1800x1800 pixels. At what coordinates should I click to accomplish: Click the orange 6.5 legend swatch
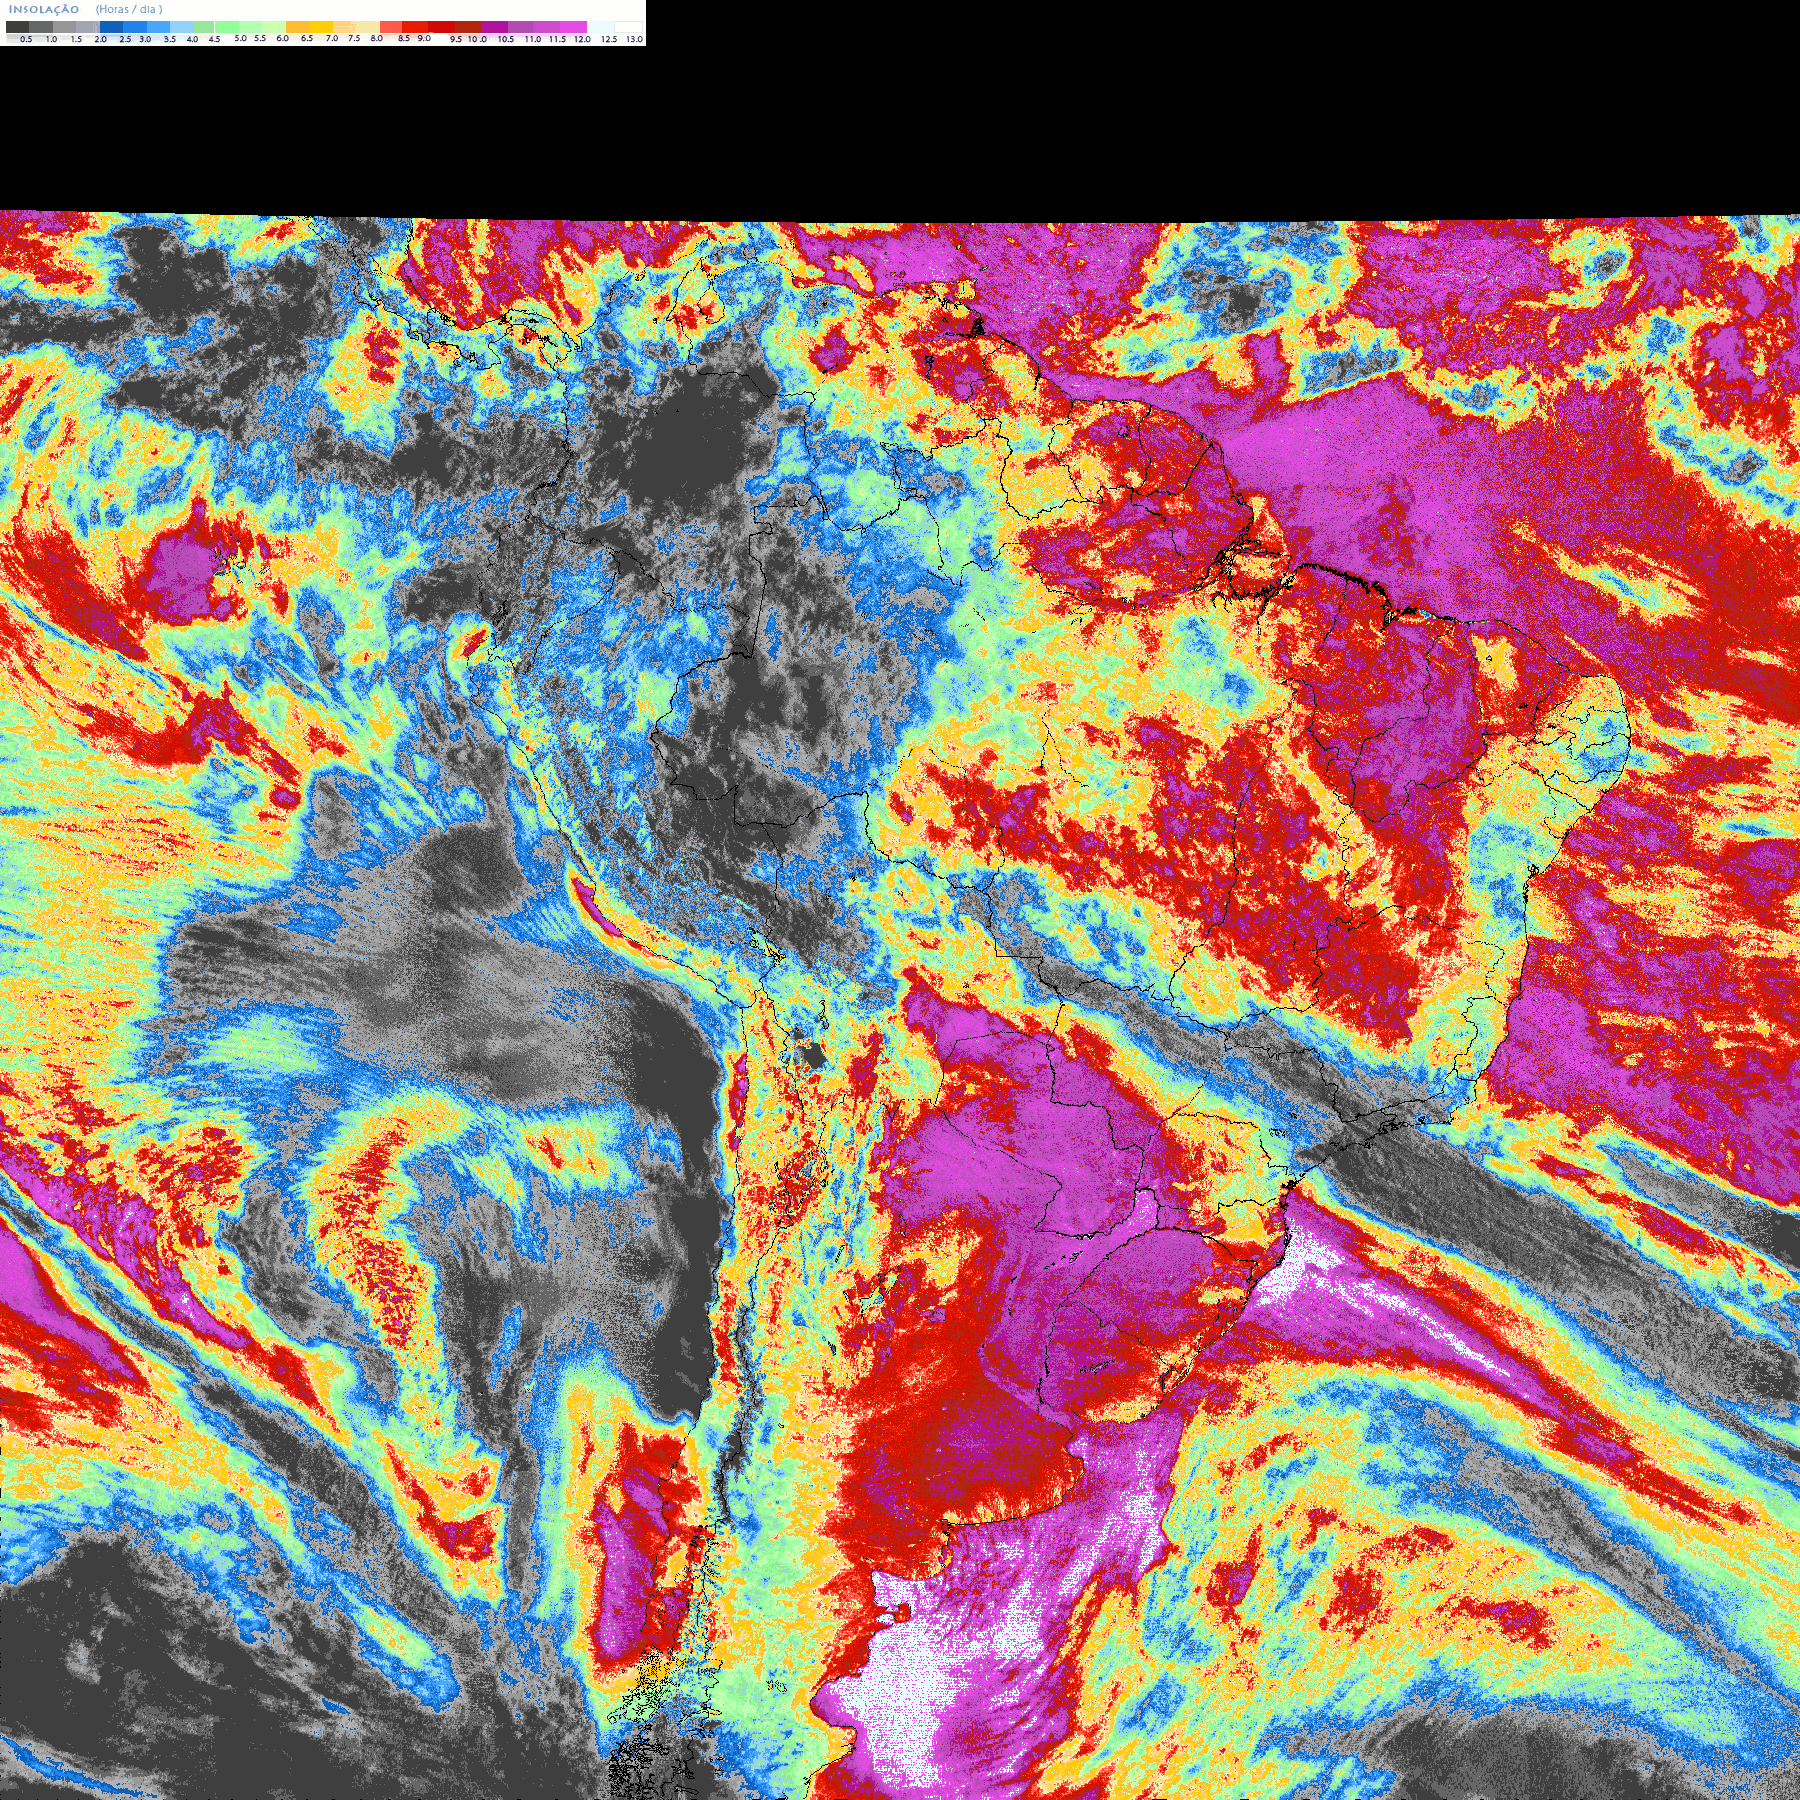[x=297, y=27]
